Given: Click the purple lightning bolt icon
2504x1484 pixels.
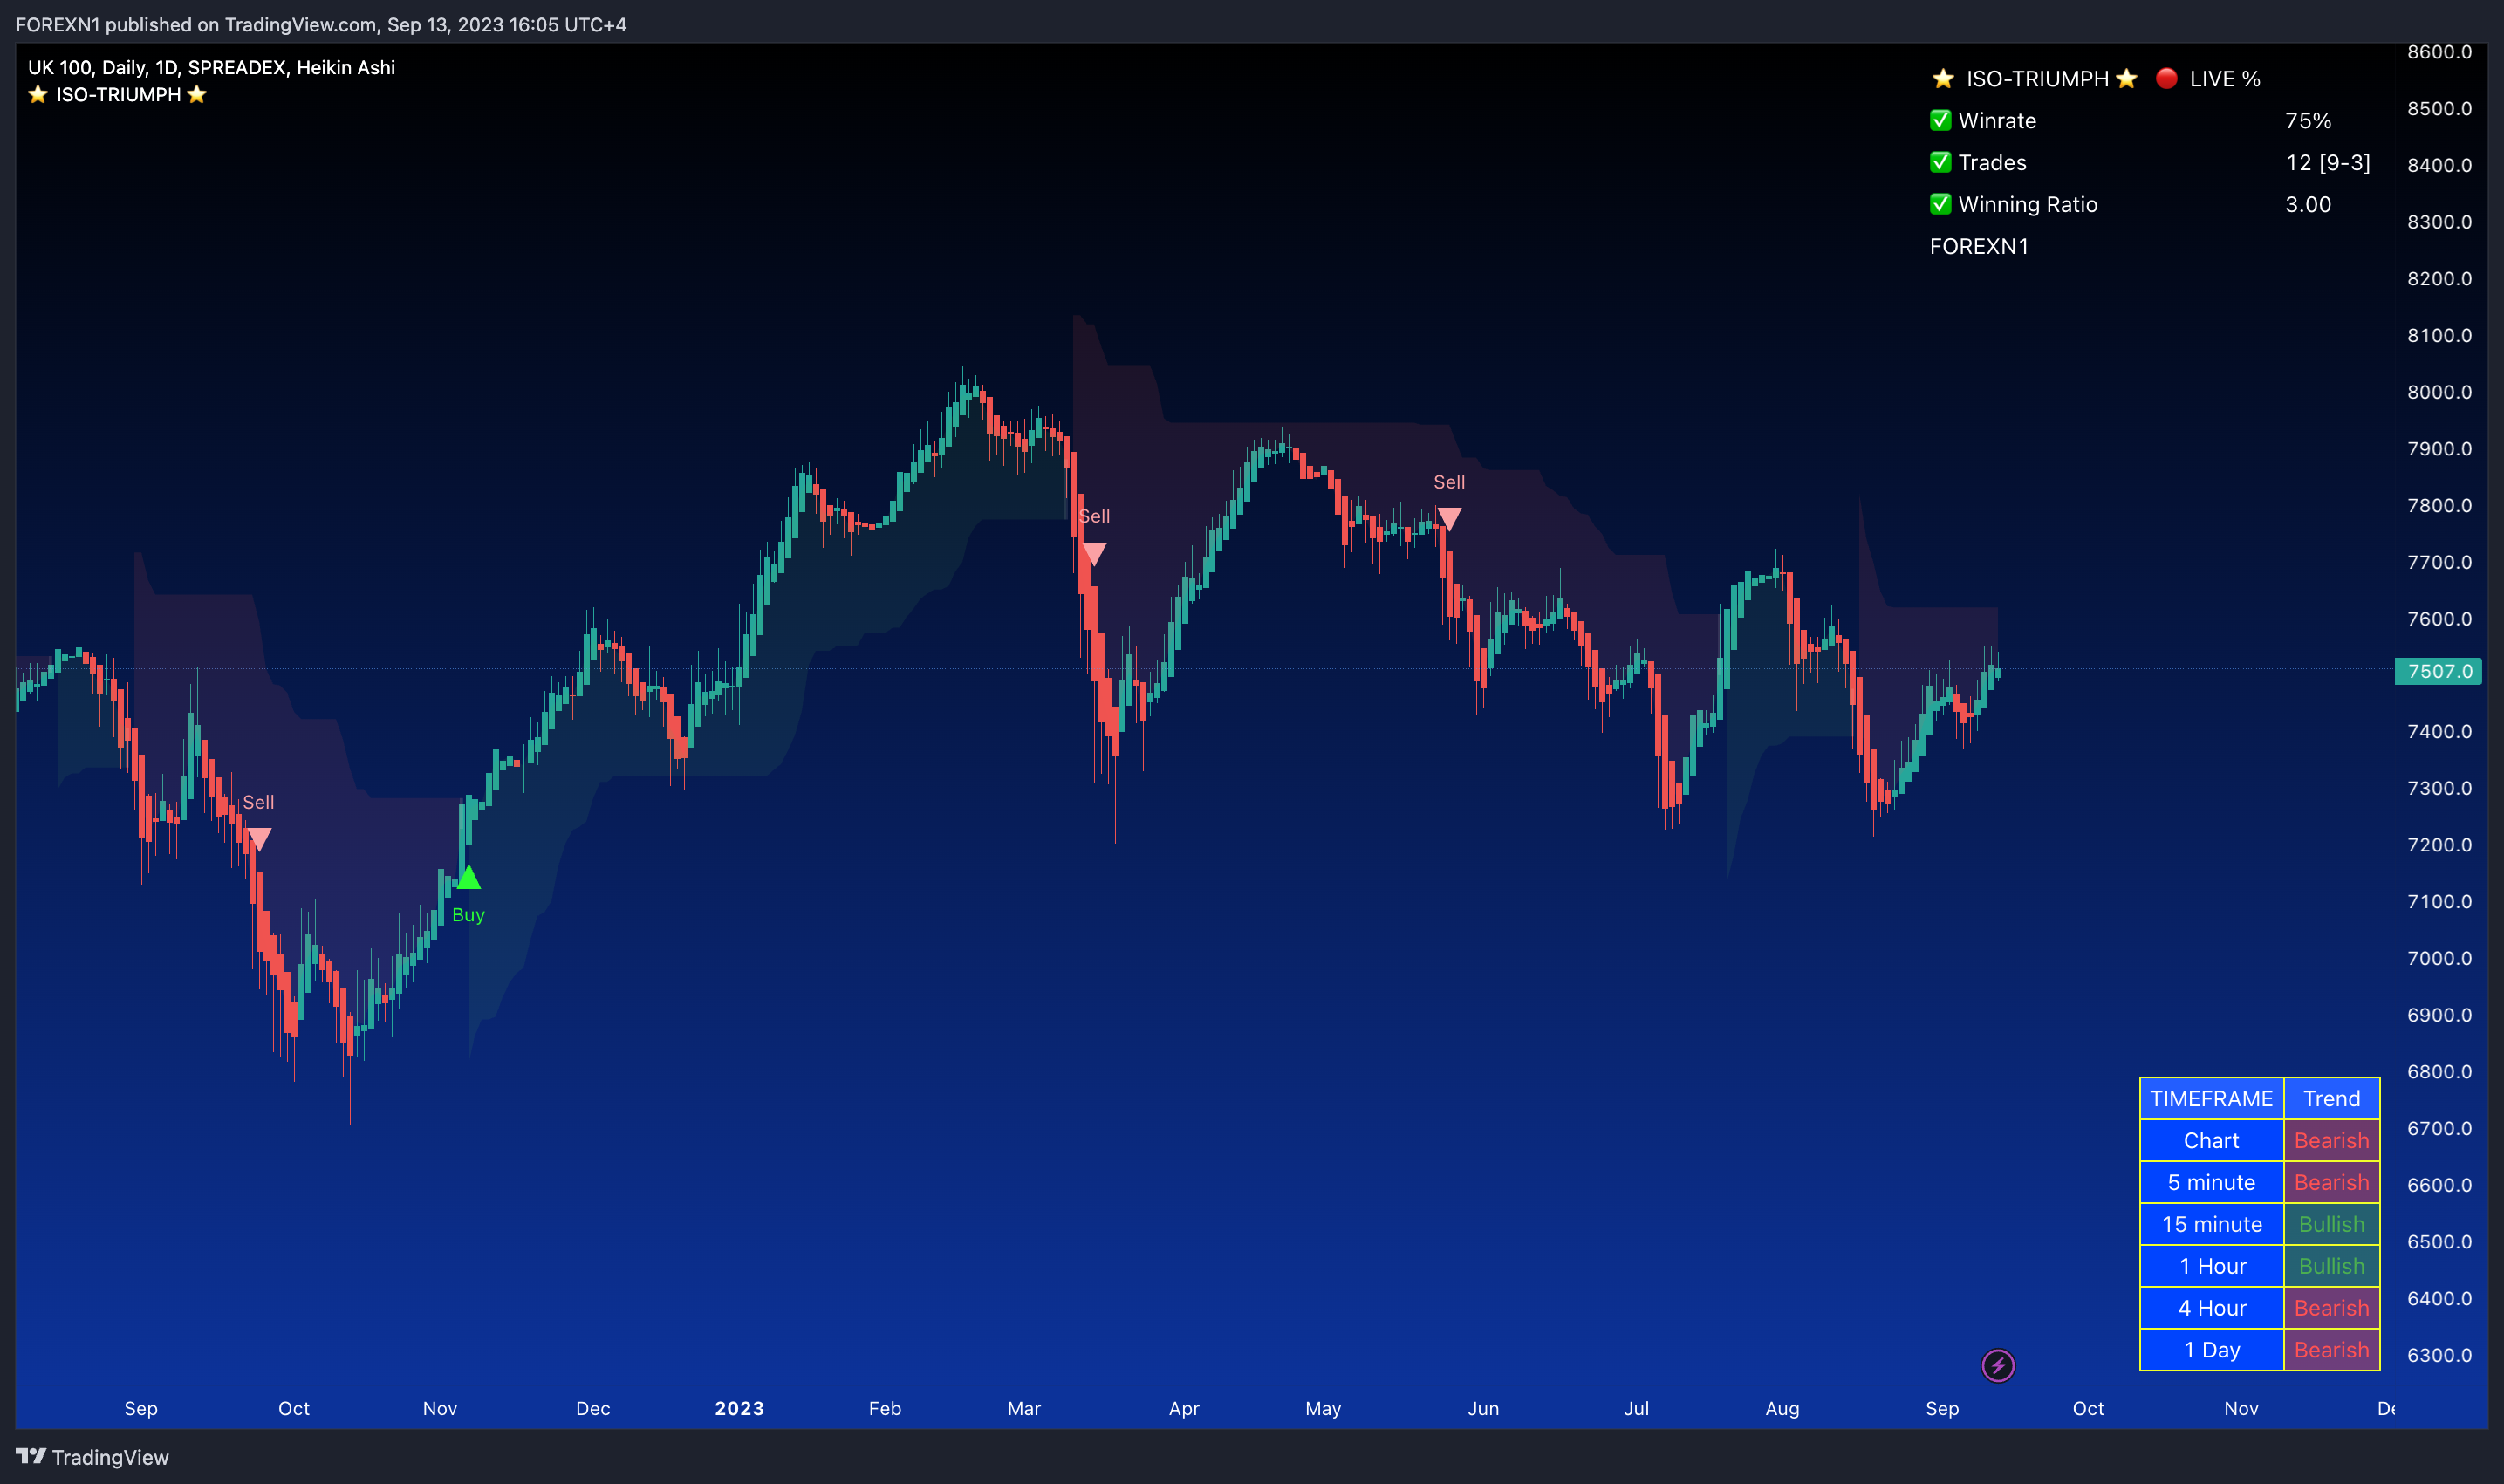Looking at the screenshot, I should coord(1997,1365).
